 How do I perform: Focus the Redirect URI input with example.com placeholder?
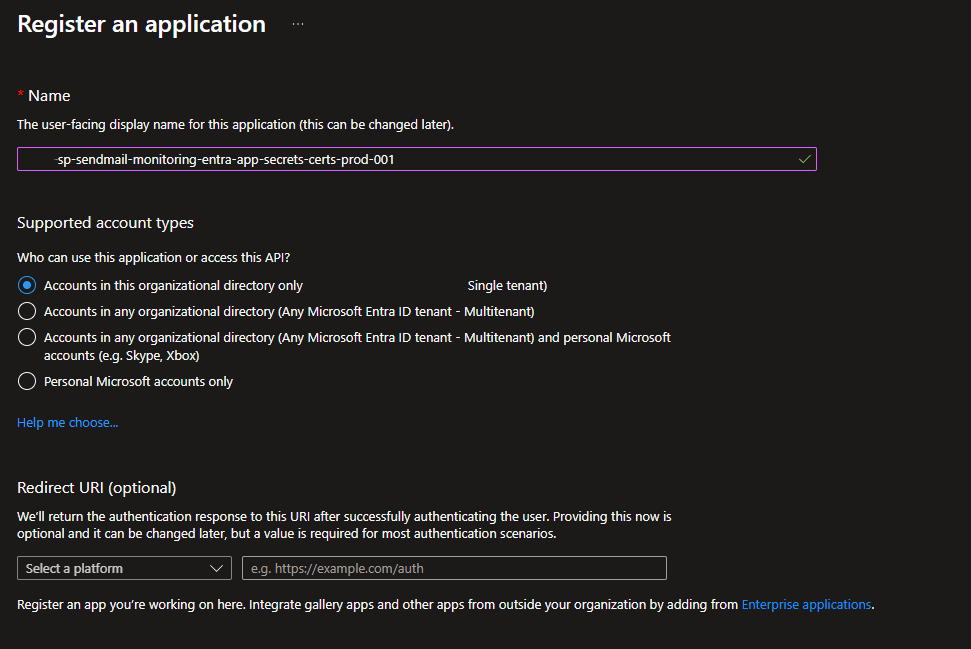(x=454, y=568)
